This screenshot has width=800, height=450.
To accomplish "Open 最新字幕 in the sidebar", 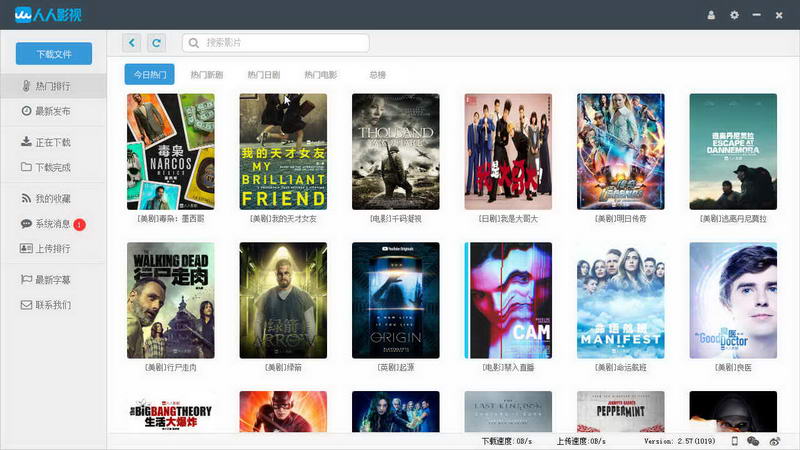I will coord(53,280).
